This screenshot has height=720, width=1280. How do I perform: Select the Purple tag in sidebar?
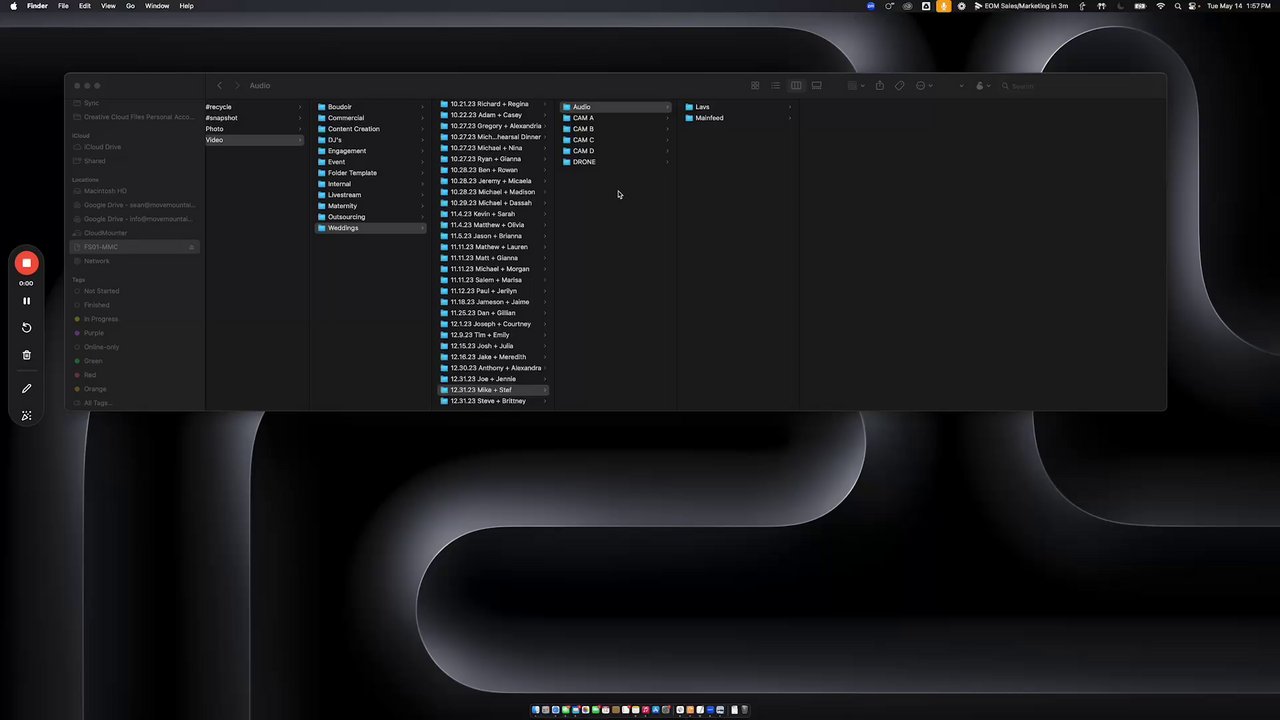point(94,333)
